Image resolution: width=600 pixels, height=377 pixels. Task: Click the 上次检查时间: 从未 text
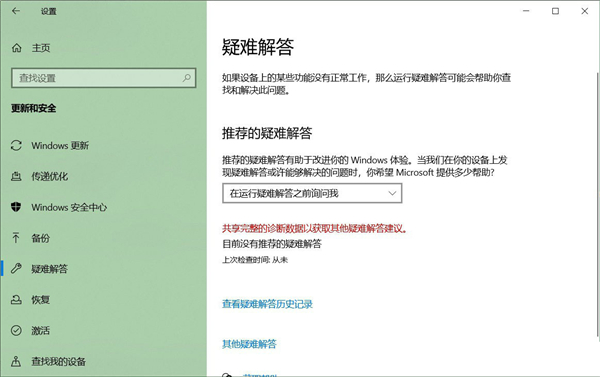(255, 260)
